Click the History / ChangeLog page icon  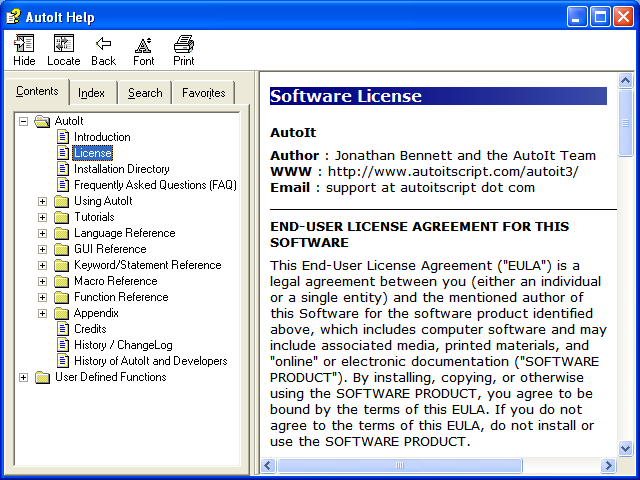(62, 345)
